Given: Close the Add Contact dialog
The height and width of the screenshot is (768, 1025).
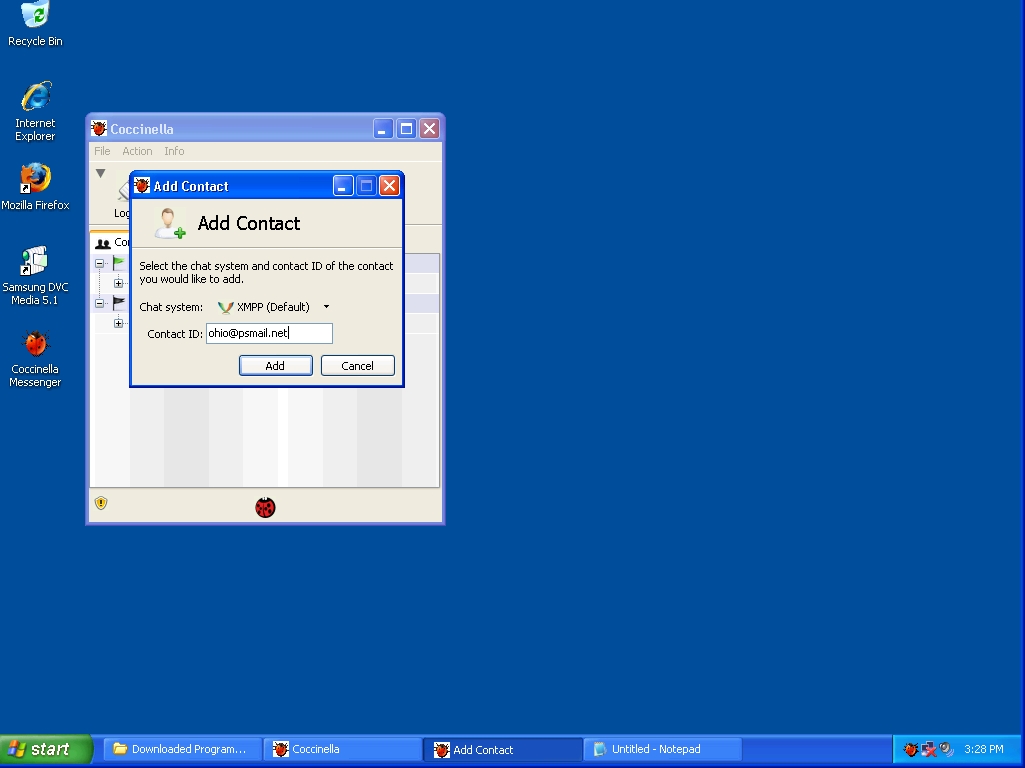Looking at the screenshot, I should [x=390, y=186].
